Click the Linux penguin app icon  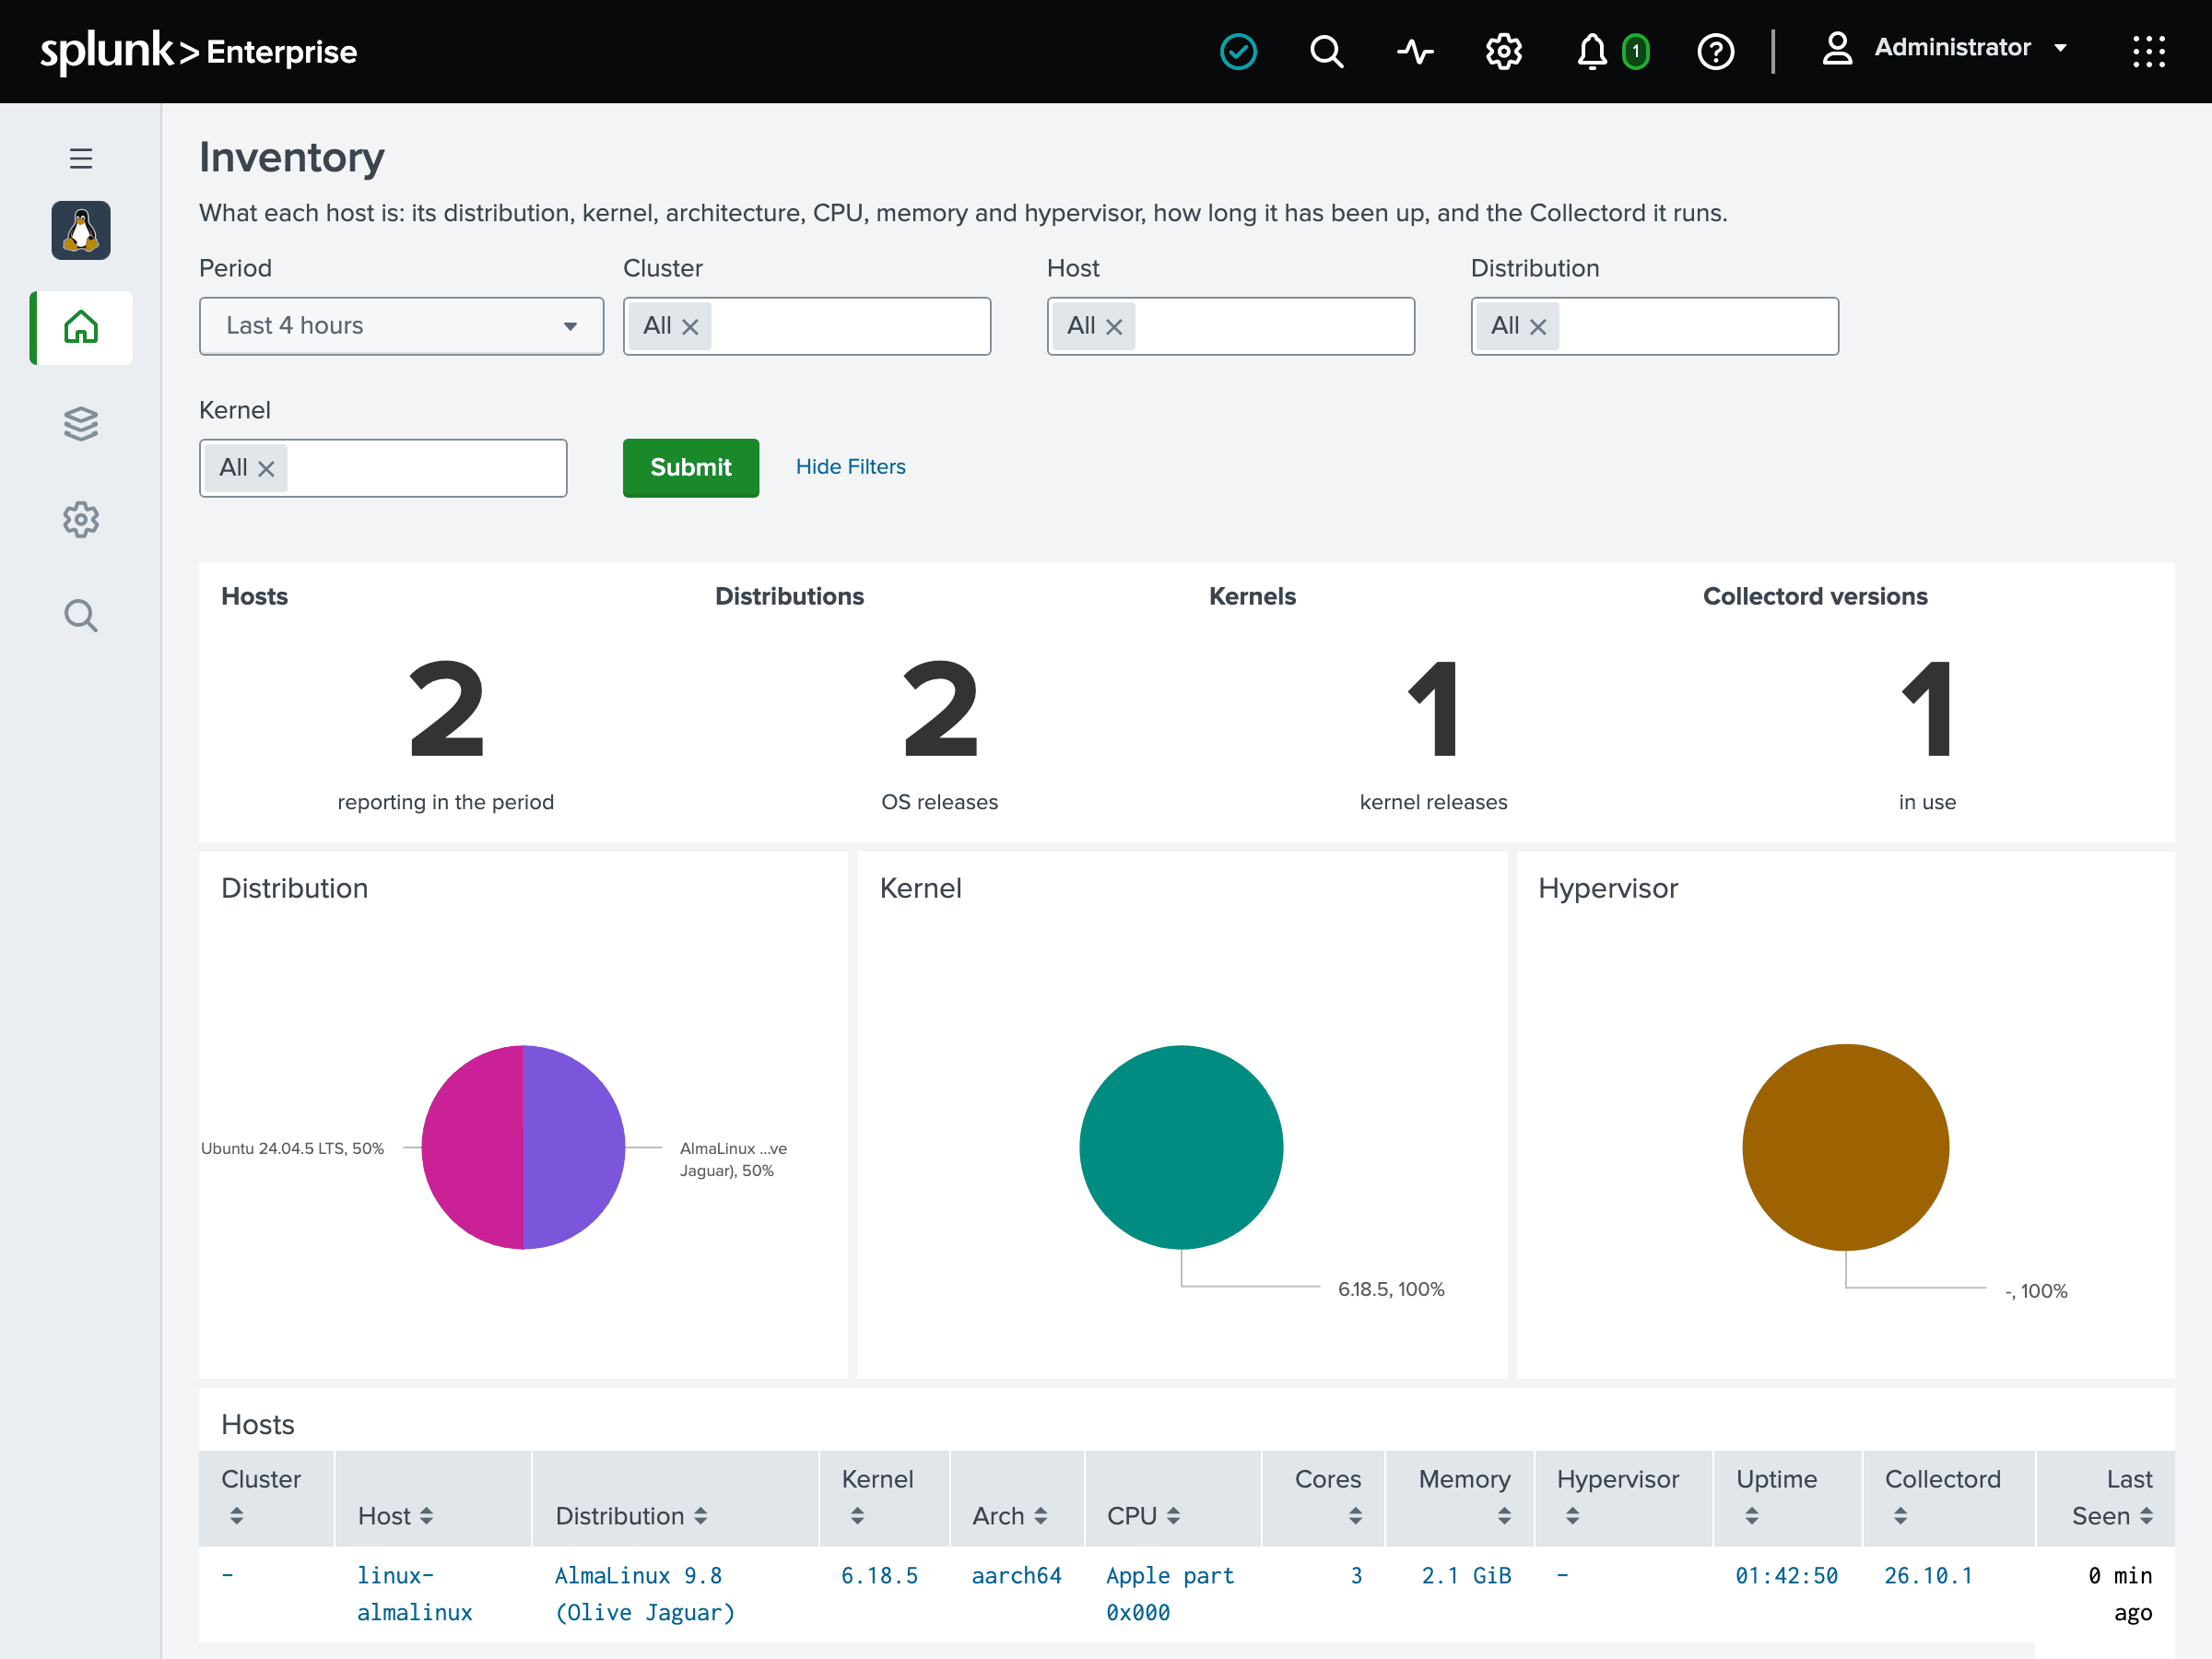point(81,230)
